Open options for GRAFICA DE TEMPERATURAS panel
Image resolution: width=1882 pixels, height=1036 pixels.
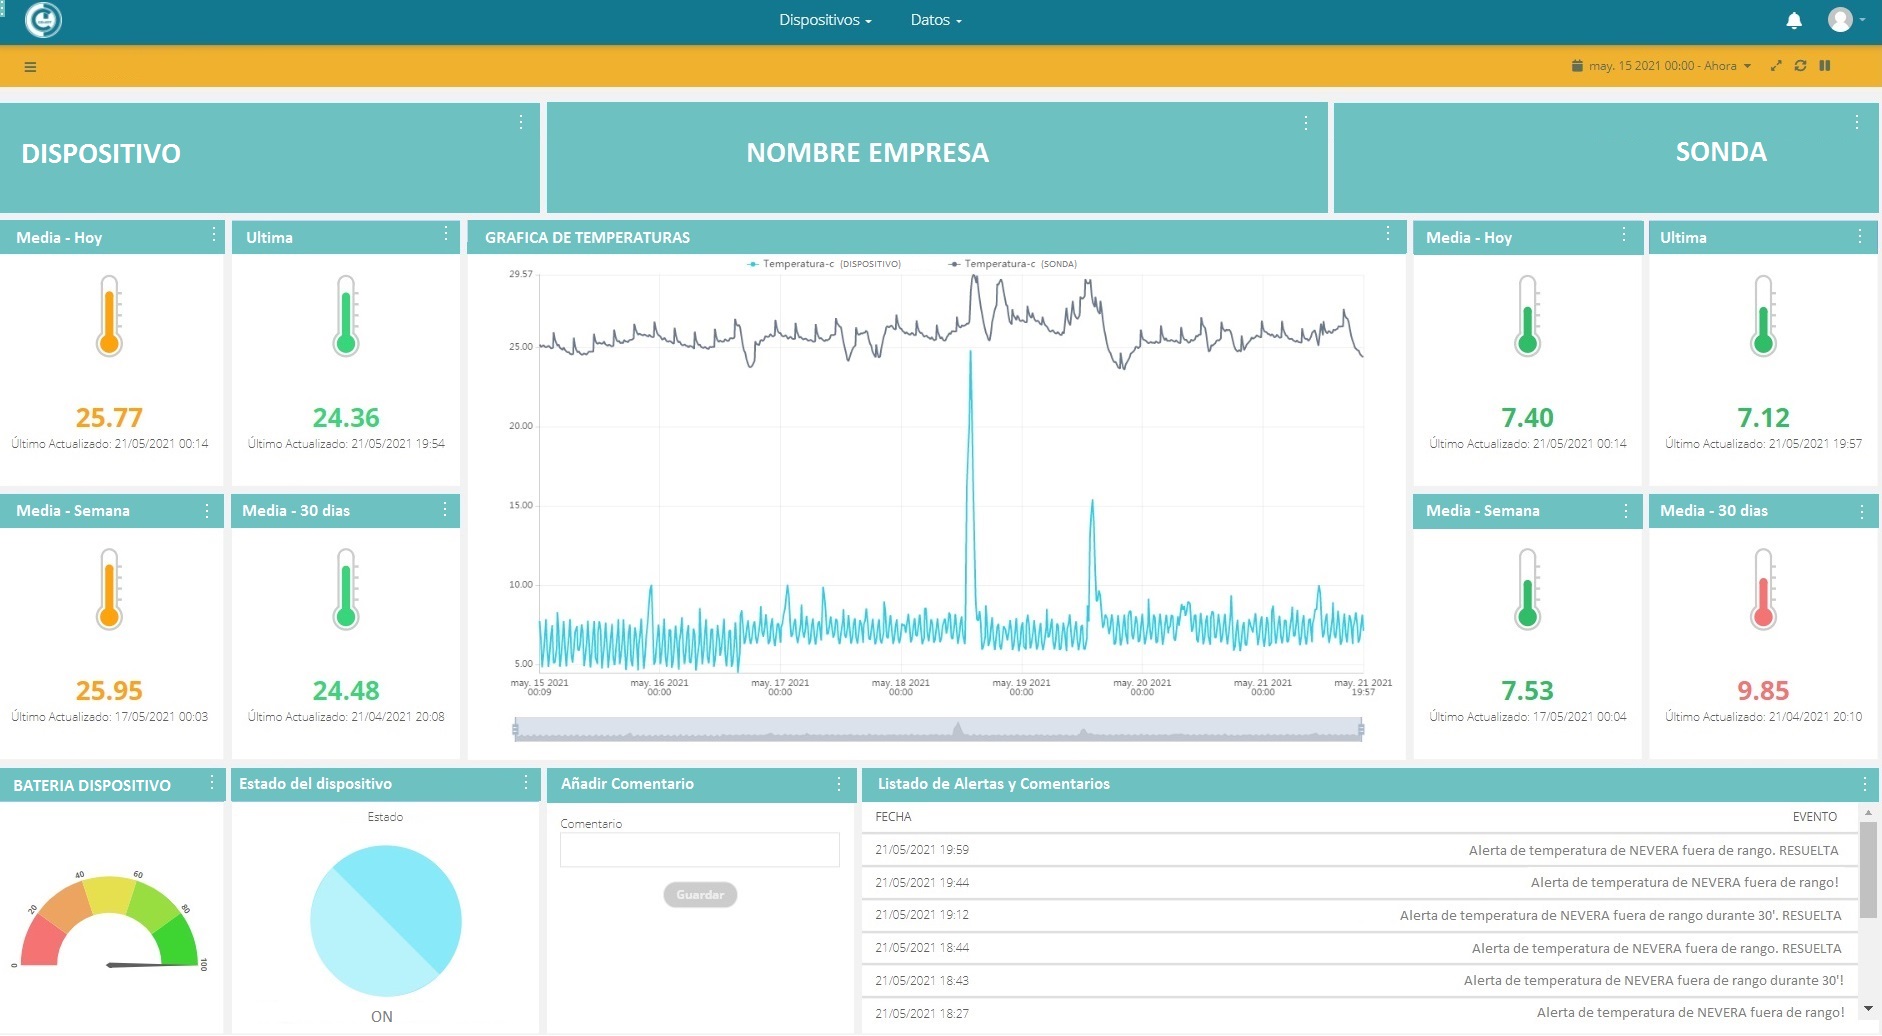[x=1388, y=234]
